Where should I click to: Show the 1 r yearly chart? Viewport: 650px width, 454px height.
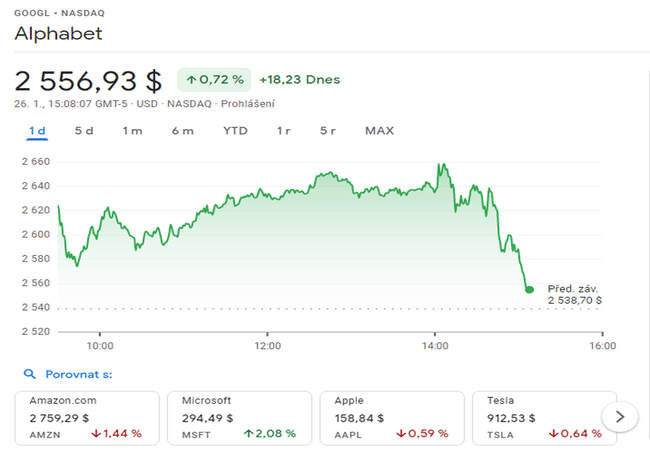284,131
